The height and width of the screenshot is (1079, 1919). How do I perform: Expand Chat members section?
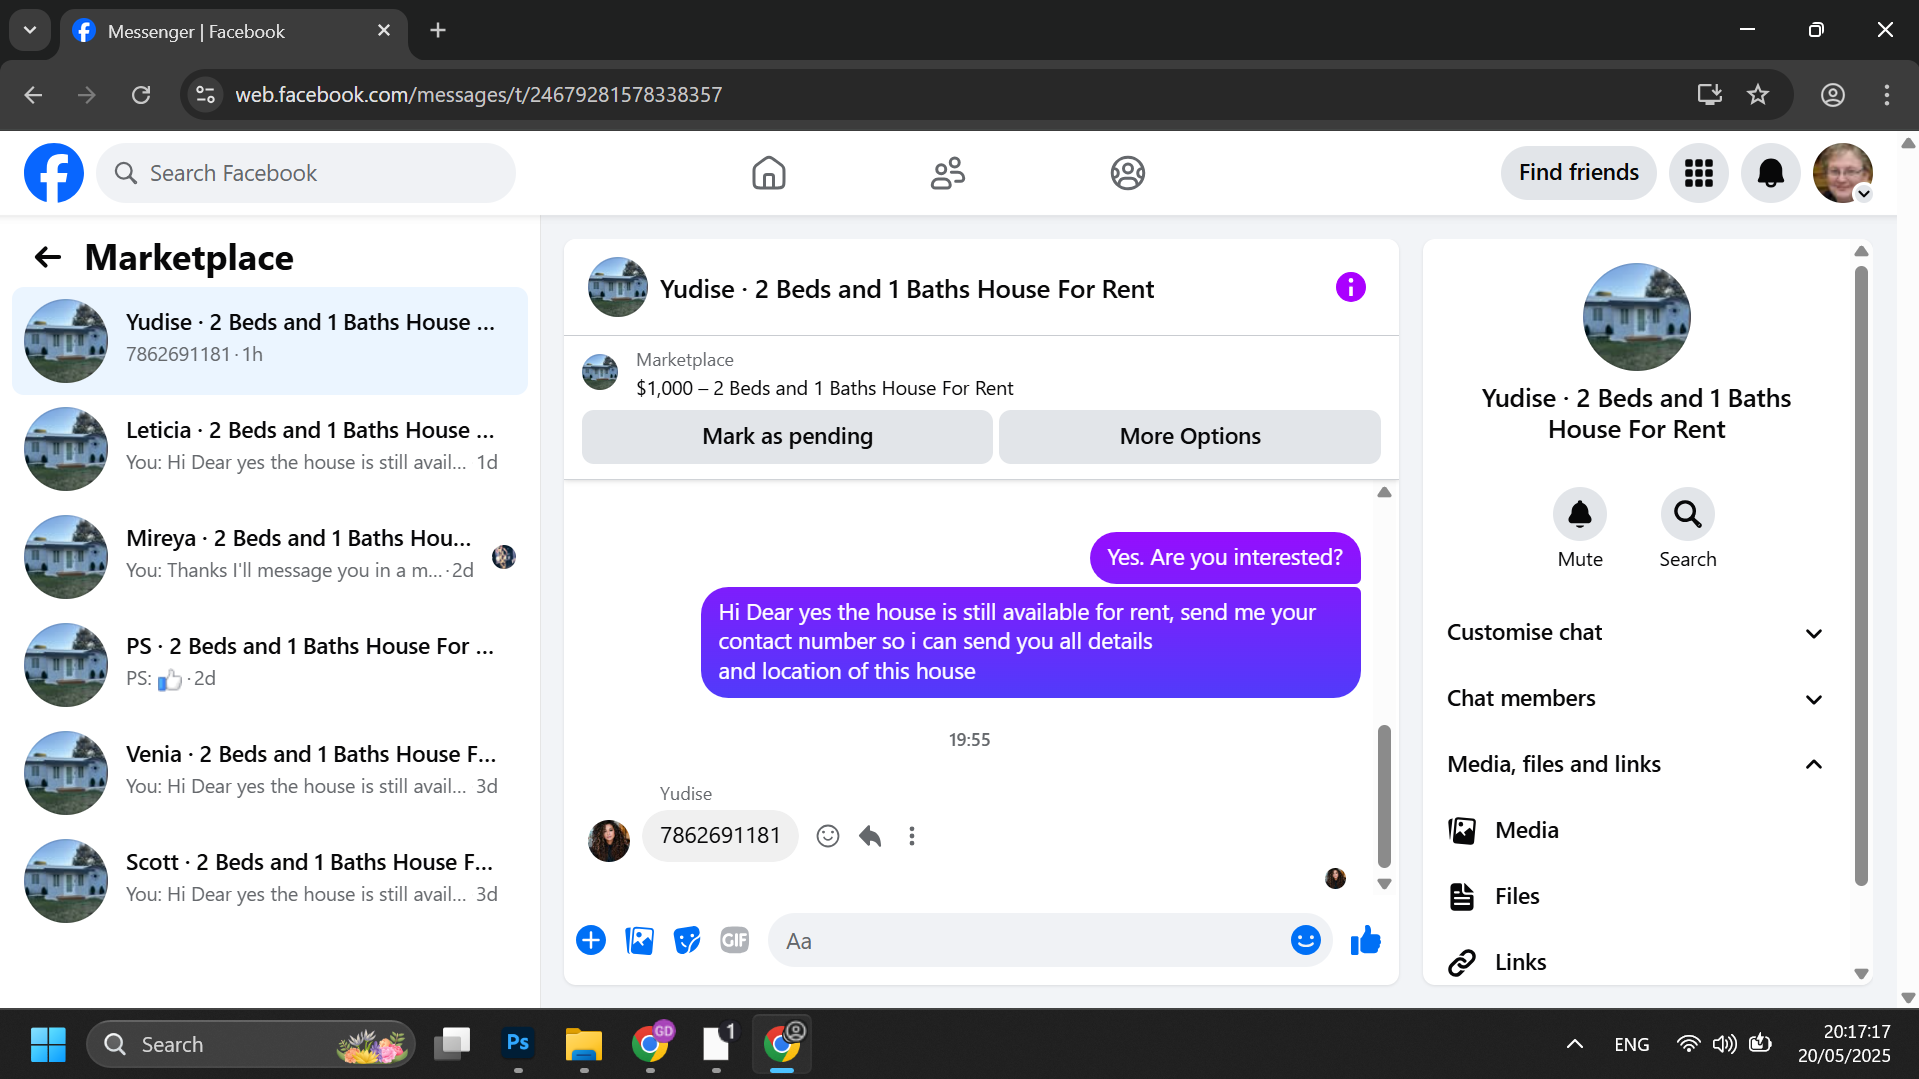point(1636,699)
